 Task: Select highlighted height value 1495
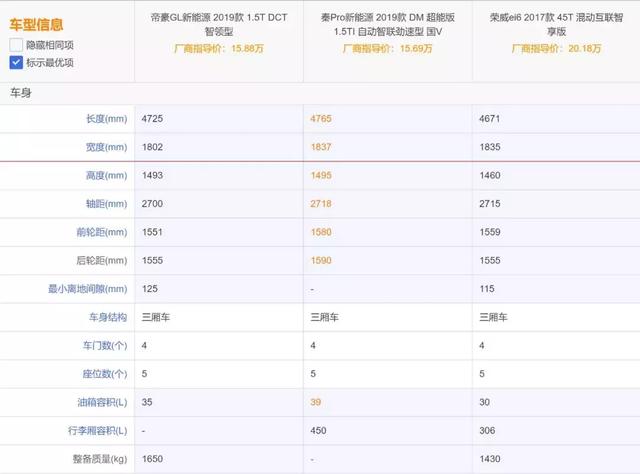click(x=321, y=176)
